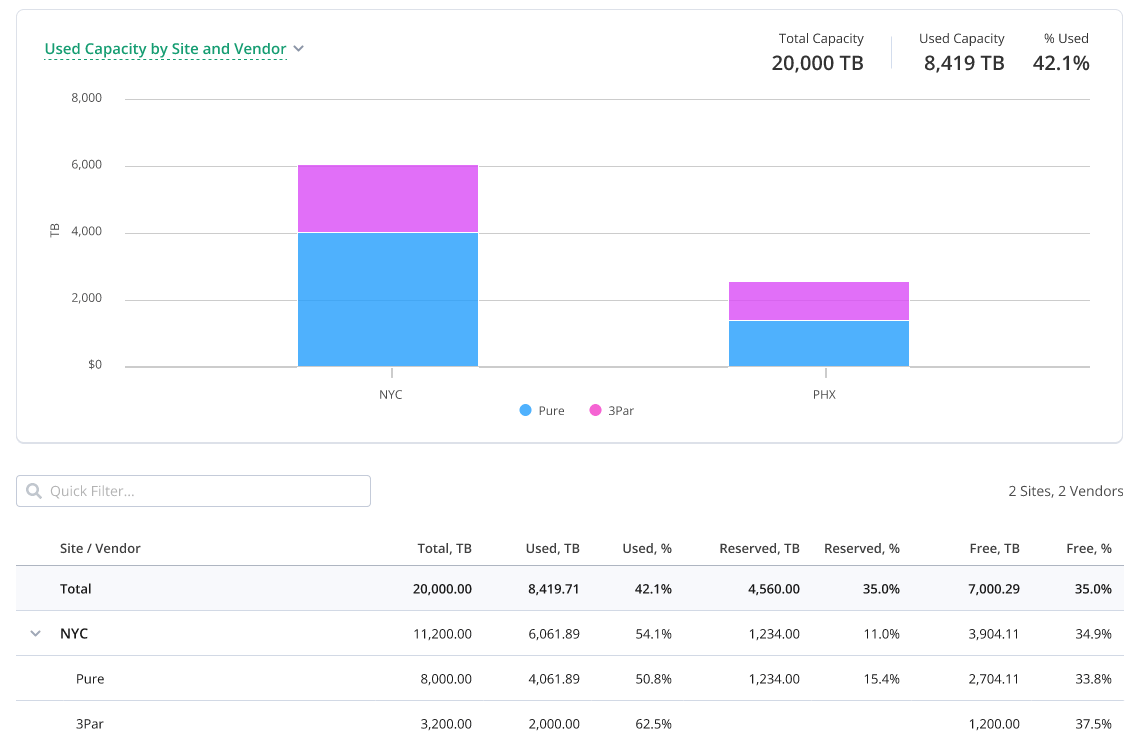Click the Total Capacity 20,000 TB summary

pyautogui.click(x=818, y=53)
